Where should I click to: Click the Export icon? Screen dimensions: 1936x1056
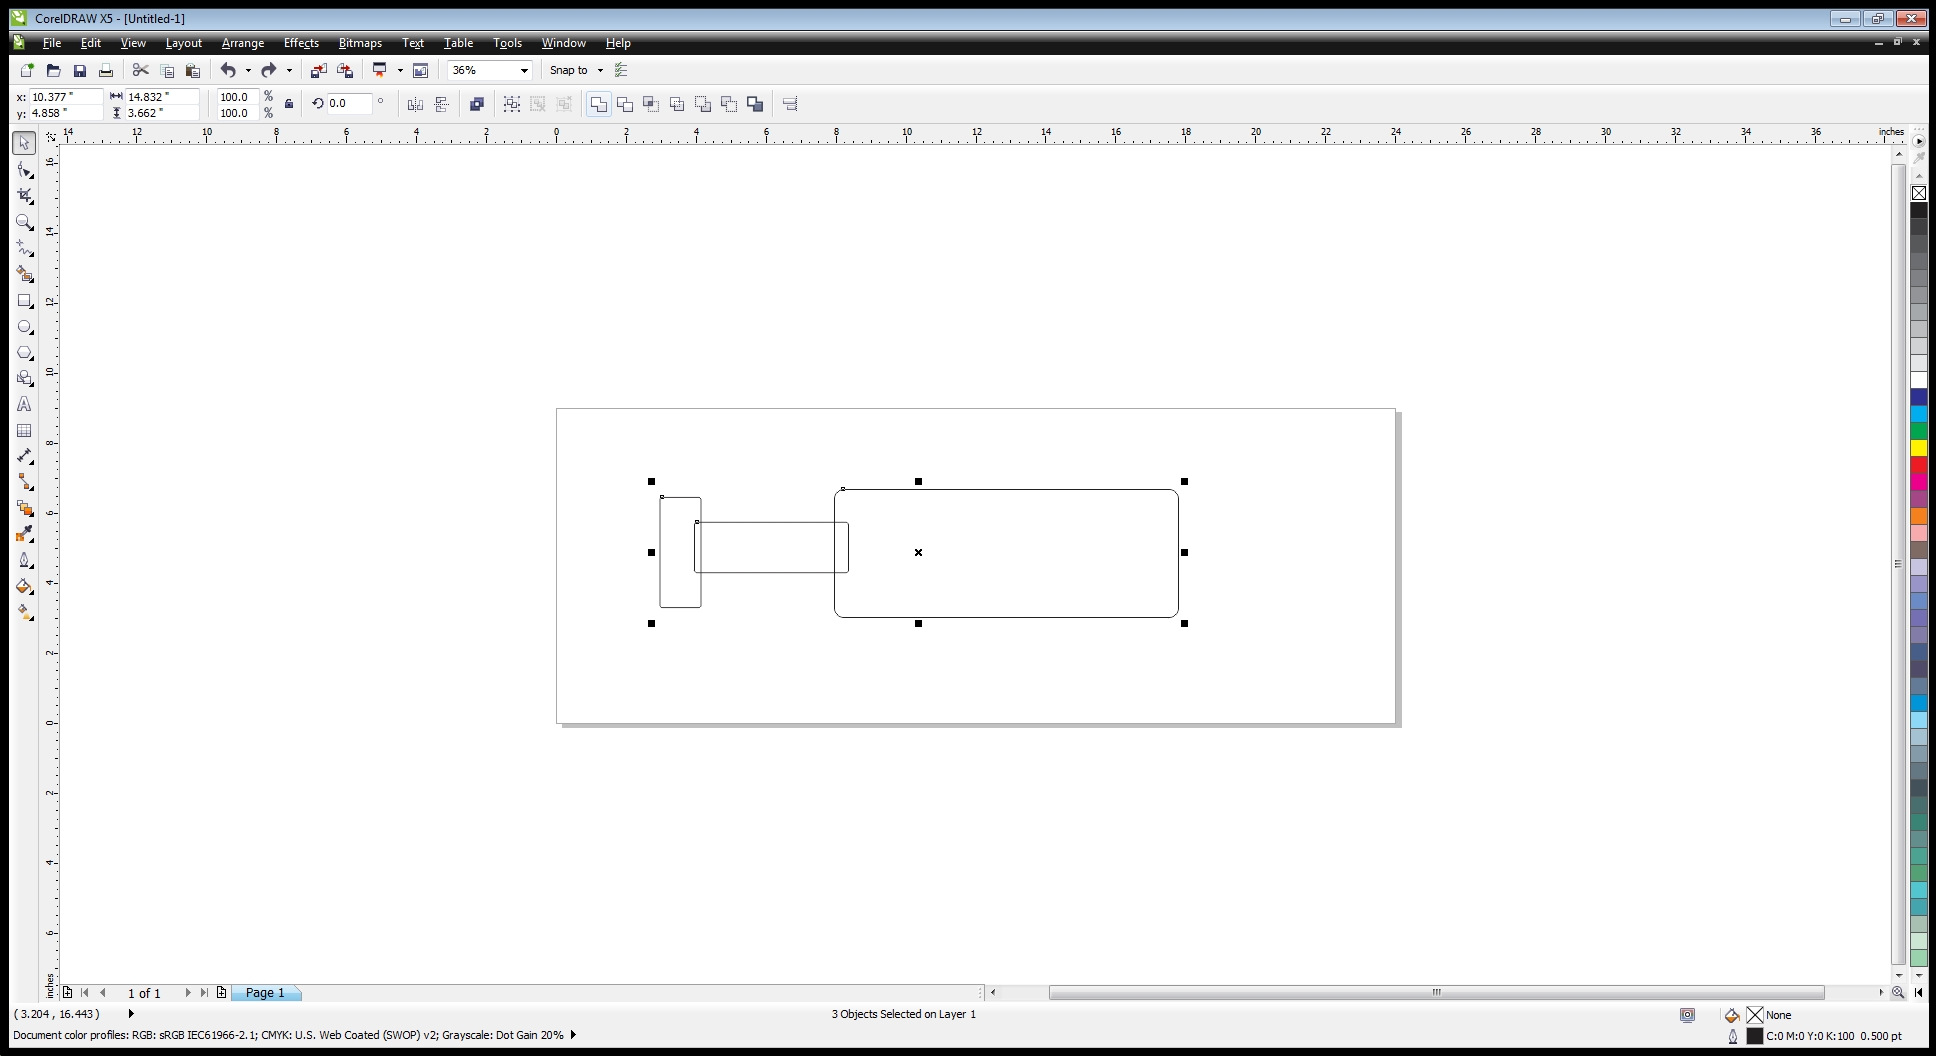(345, 70)
